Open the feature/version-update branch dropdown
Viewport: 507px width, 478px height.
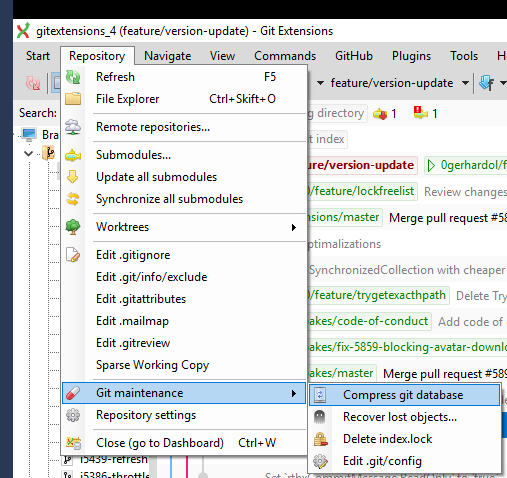465,83
